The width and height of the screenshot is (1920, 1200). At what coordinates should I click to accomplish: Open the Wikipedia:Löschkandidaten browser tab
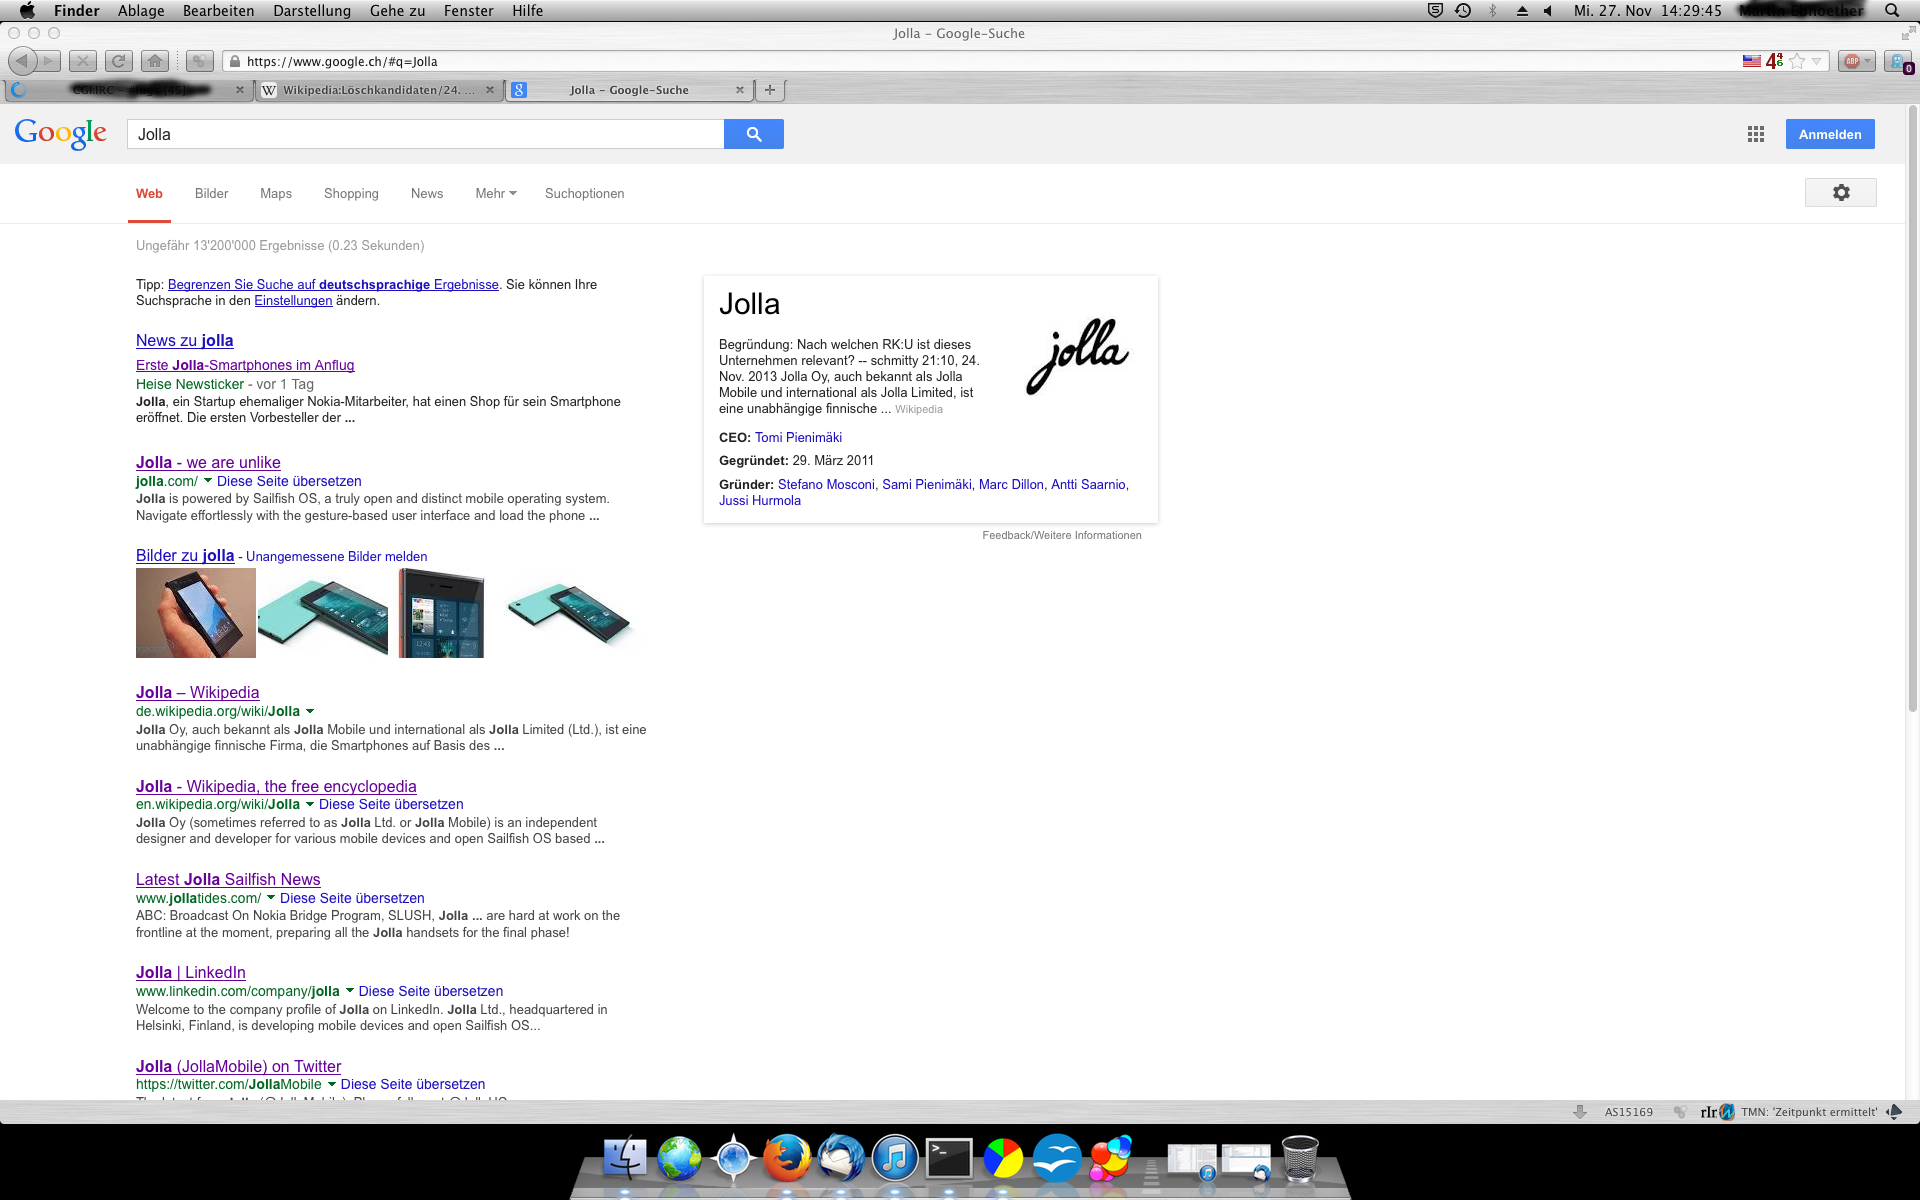click(x=378, y=90)
